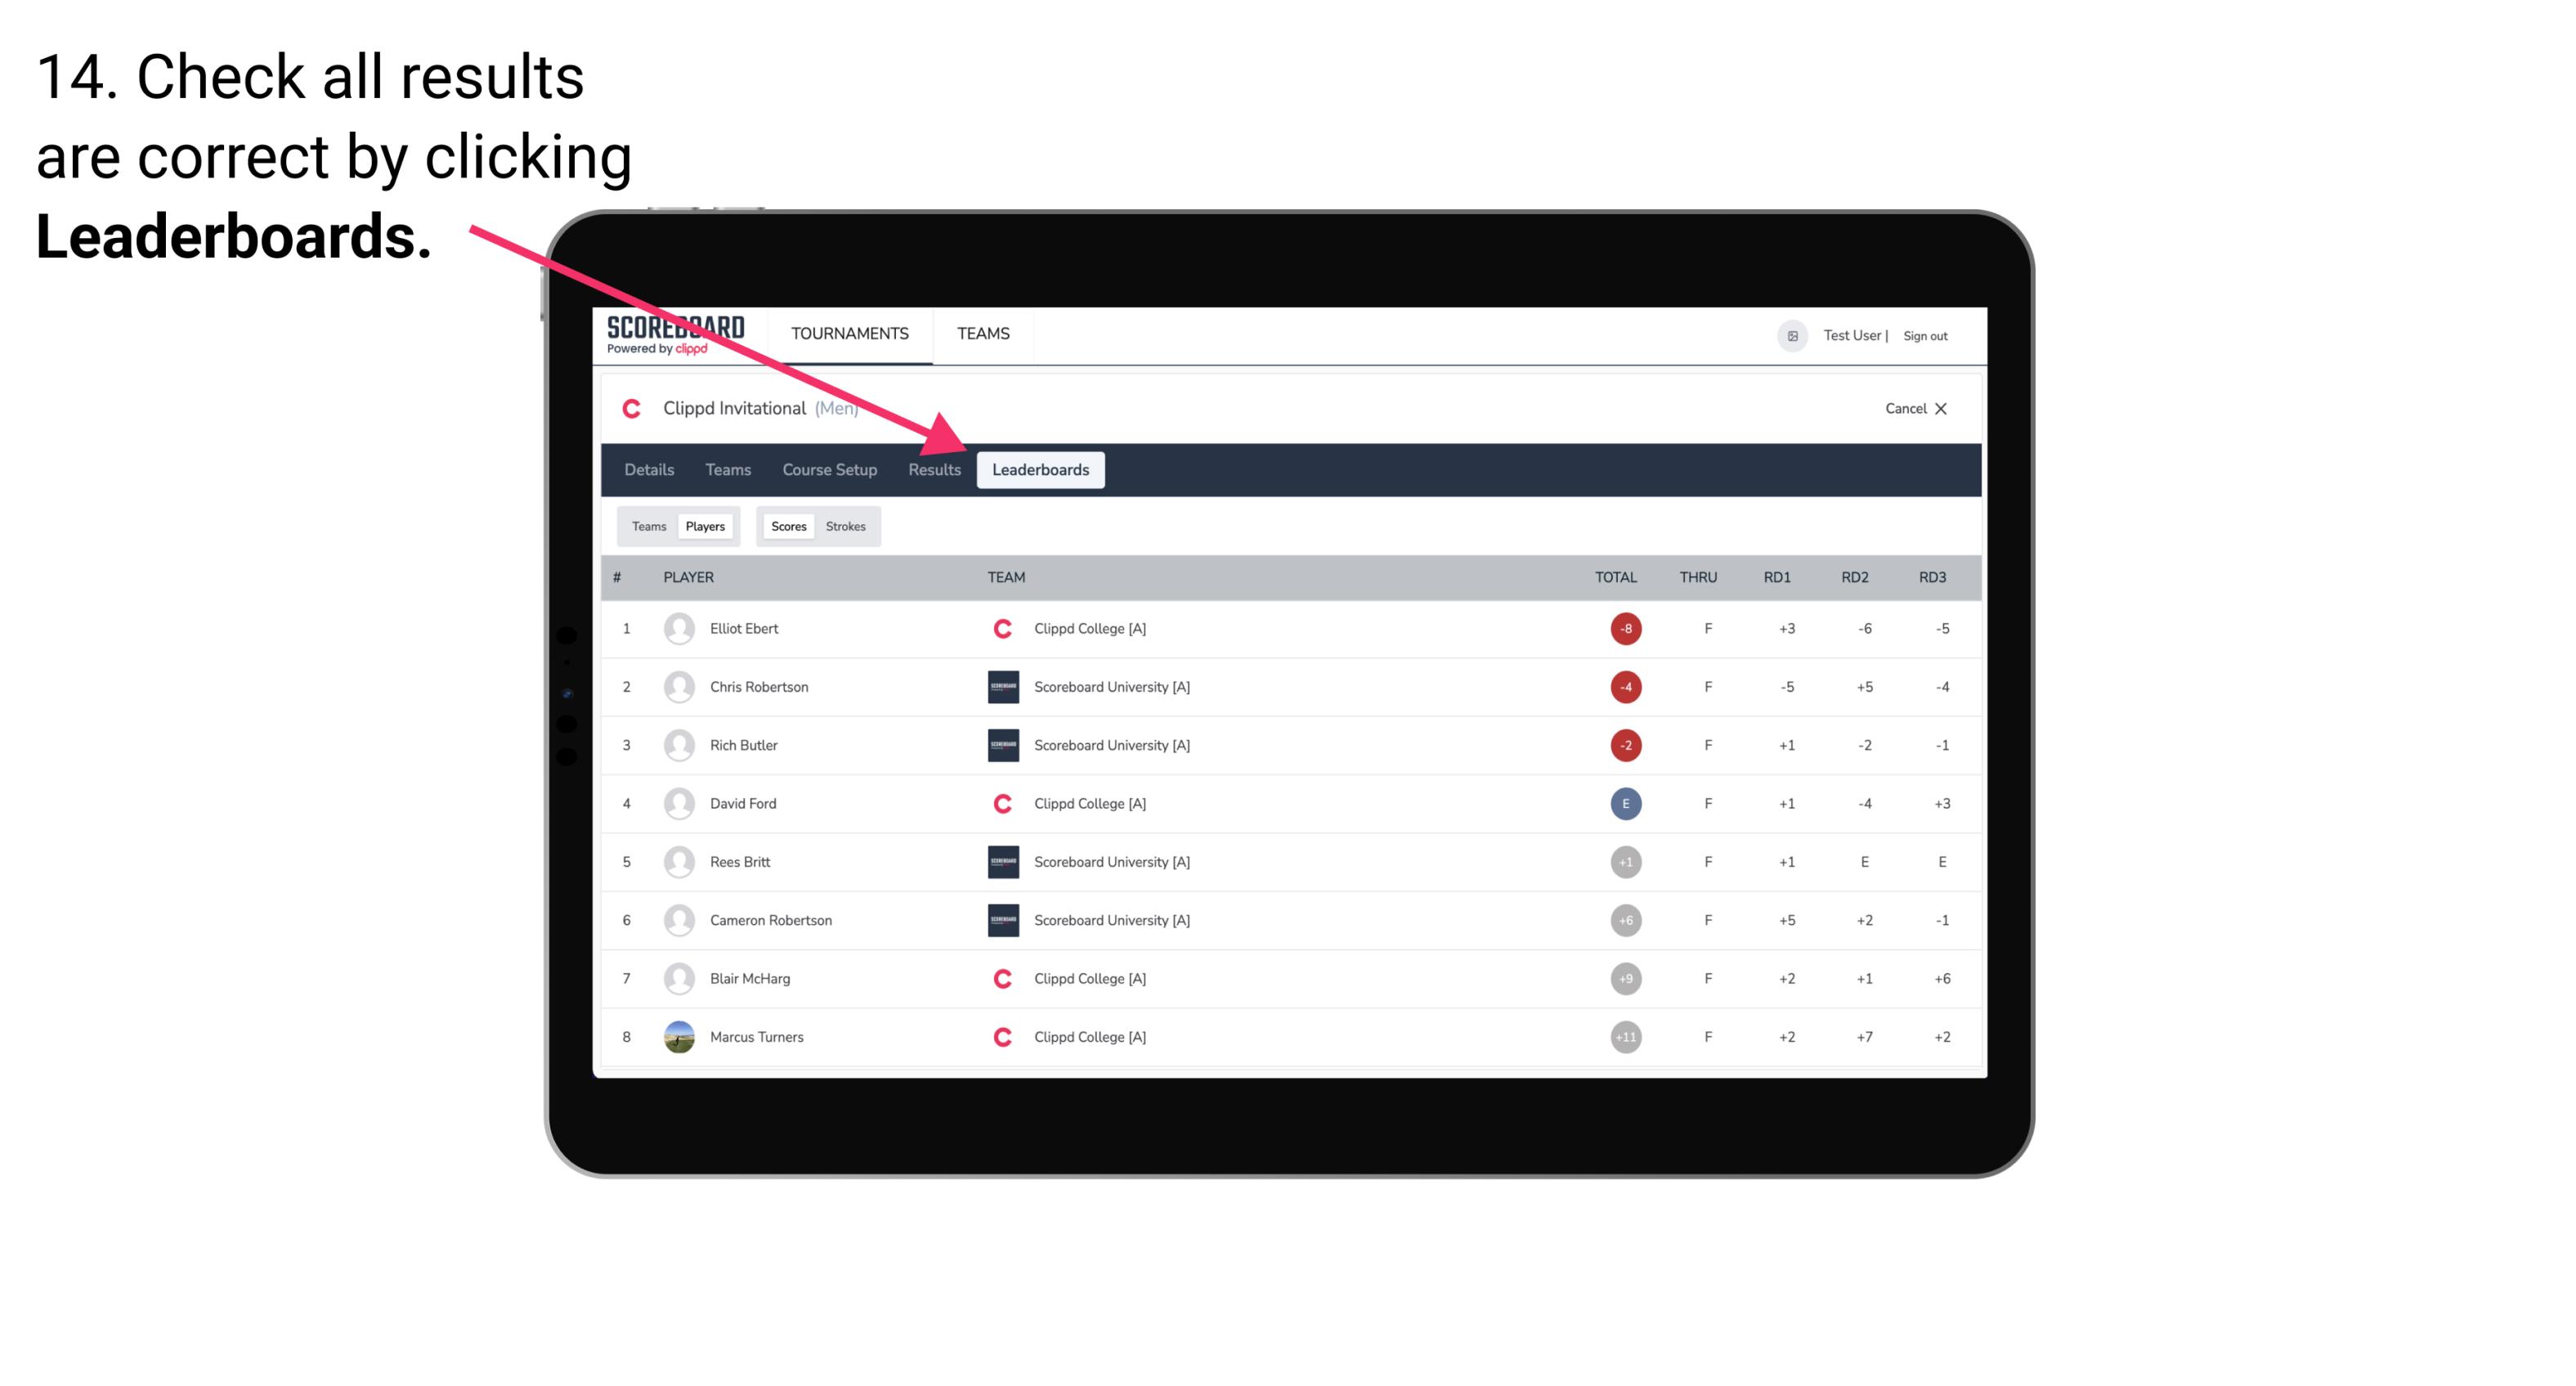Click the Marcus Turners player avatar icon
This screenshot has height=1386, width=2576.
tap(679, 1036)
